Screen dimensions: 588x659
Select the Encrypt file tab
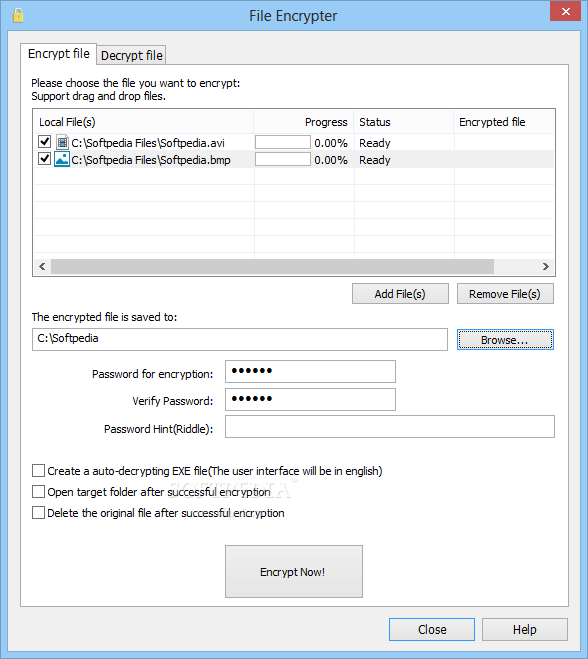(58, 54)
